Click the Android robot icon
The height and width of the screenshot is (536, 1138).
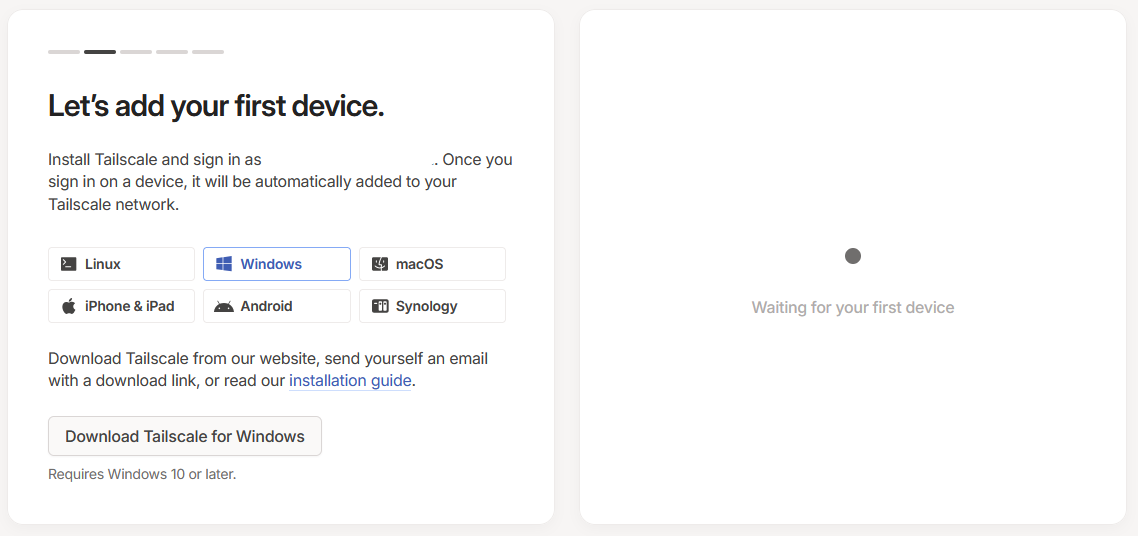224,306
